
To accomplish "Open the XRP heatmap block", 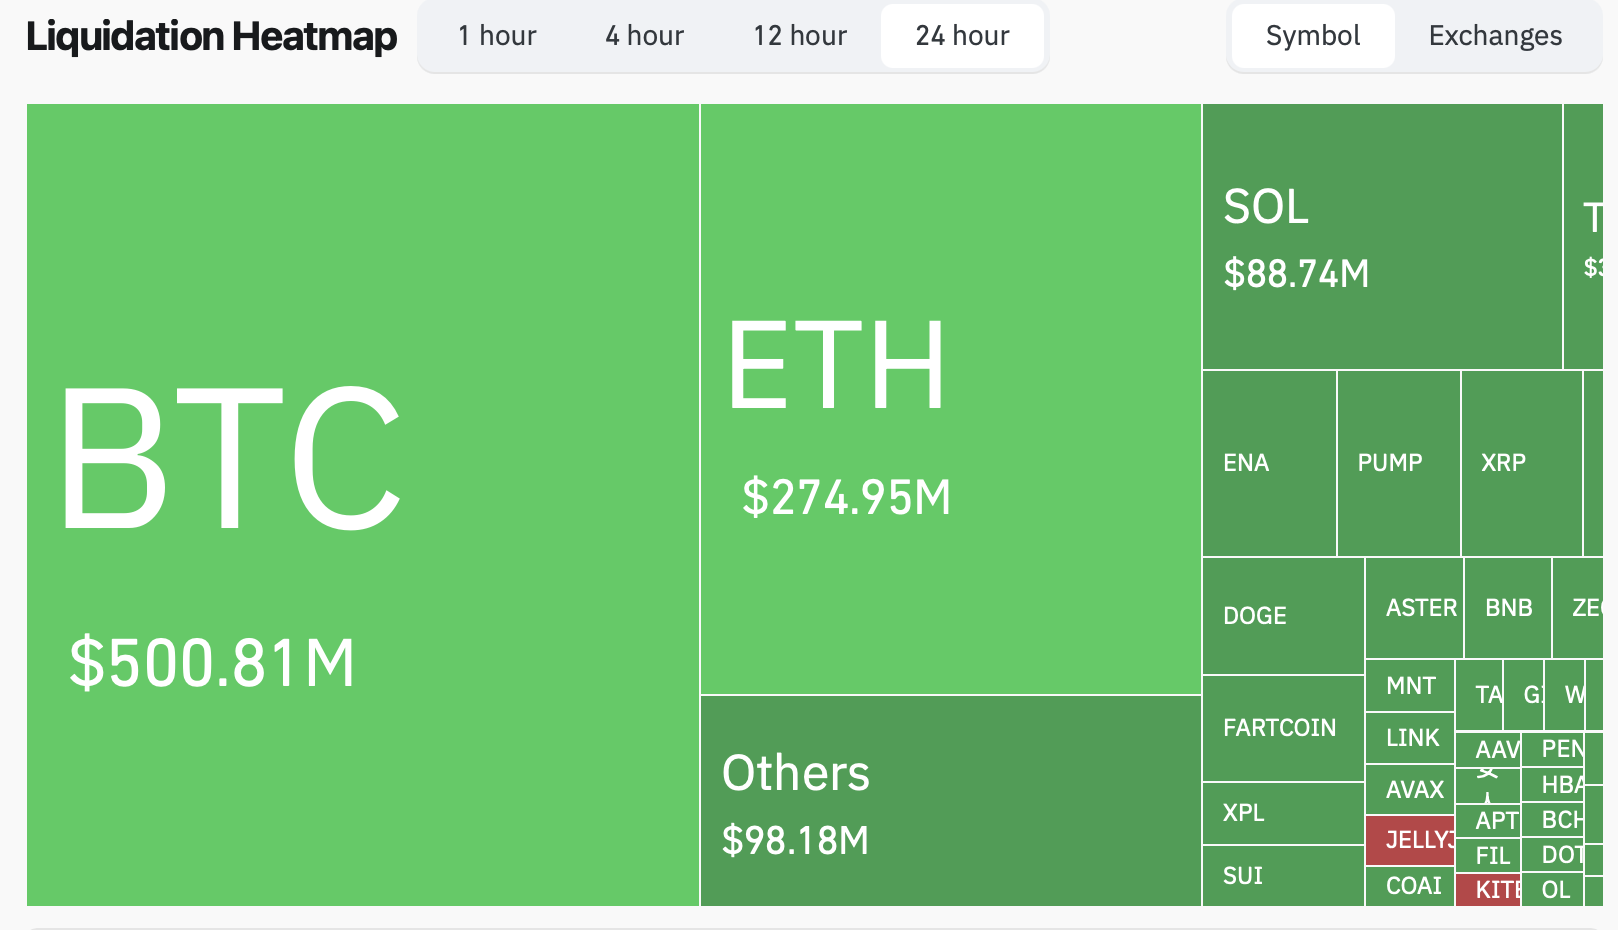I will [x=1521, y=463].
